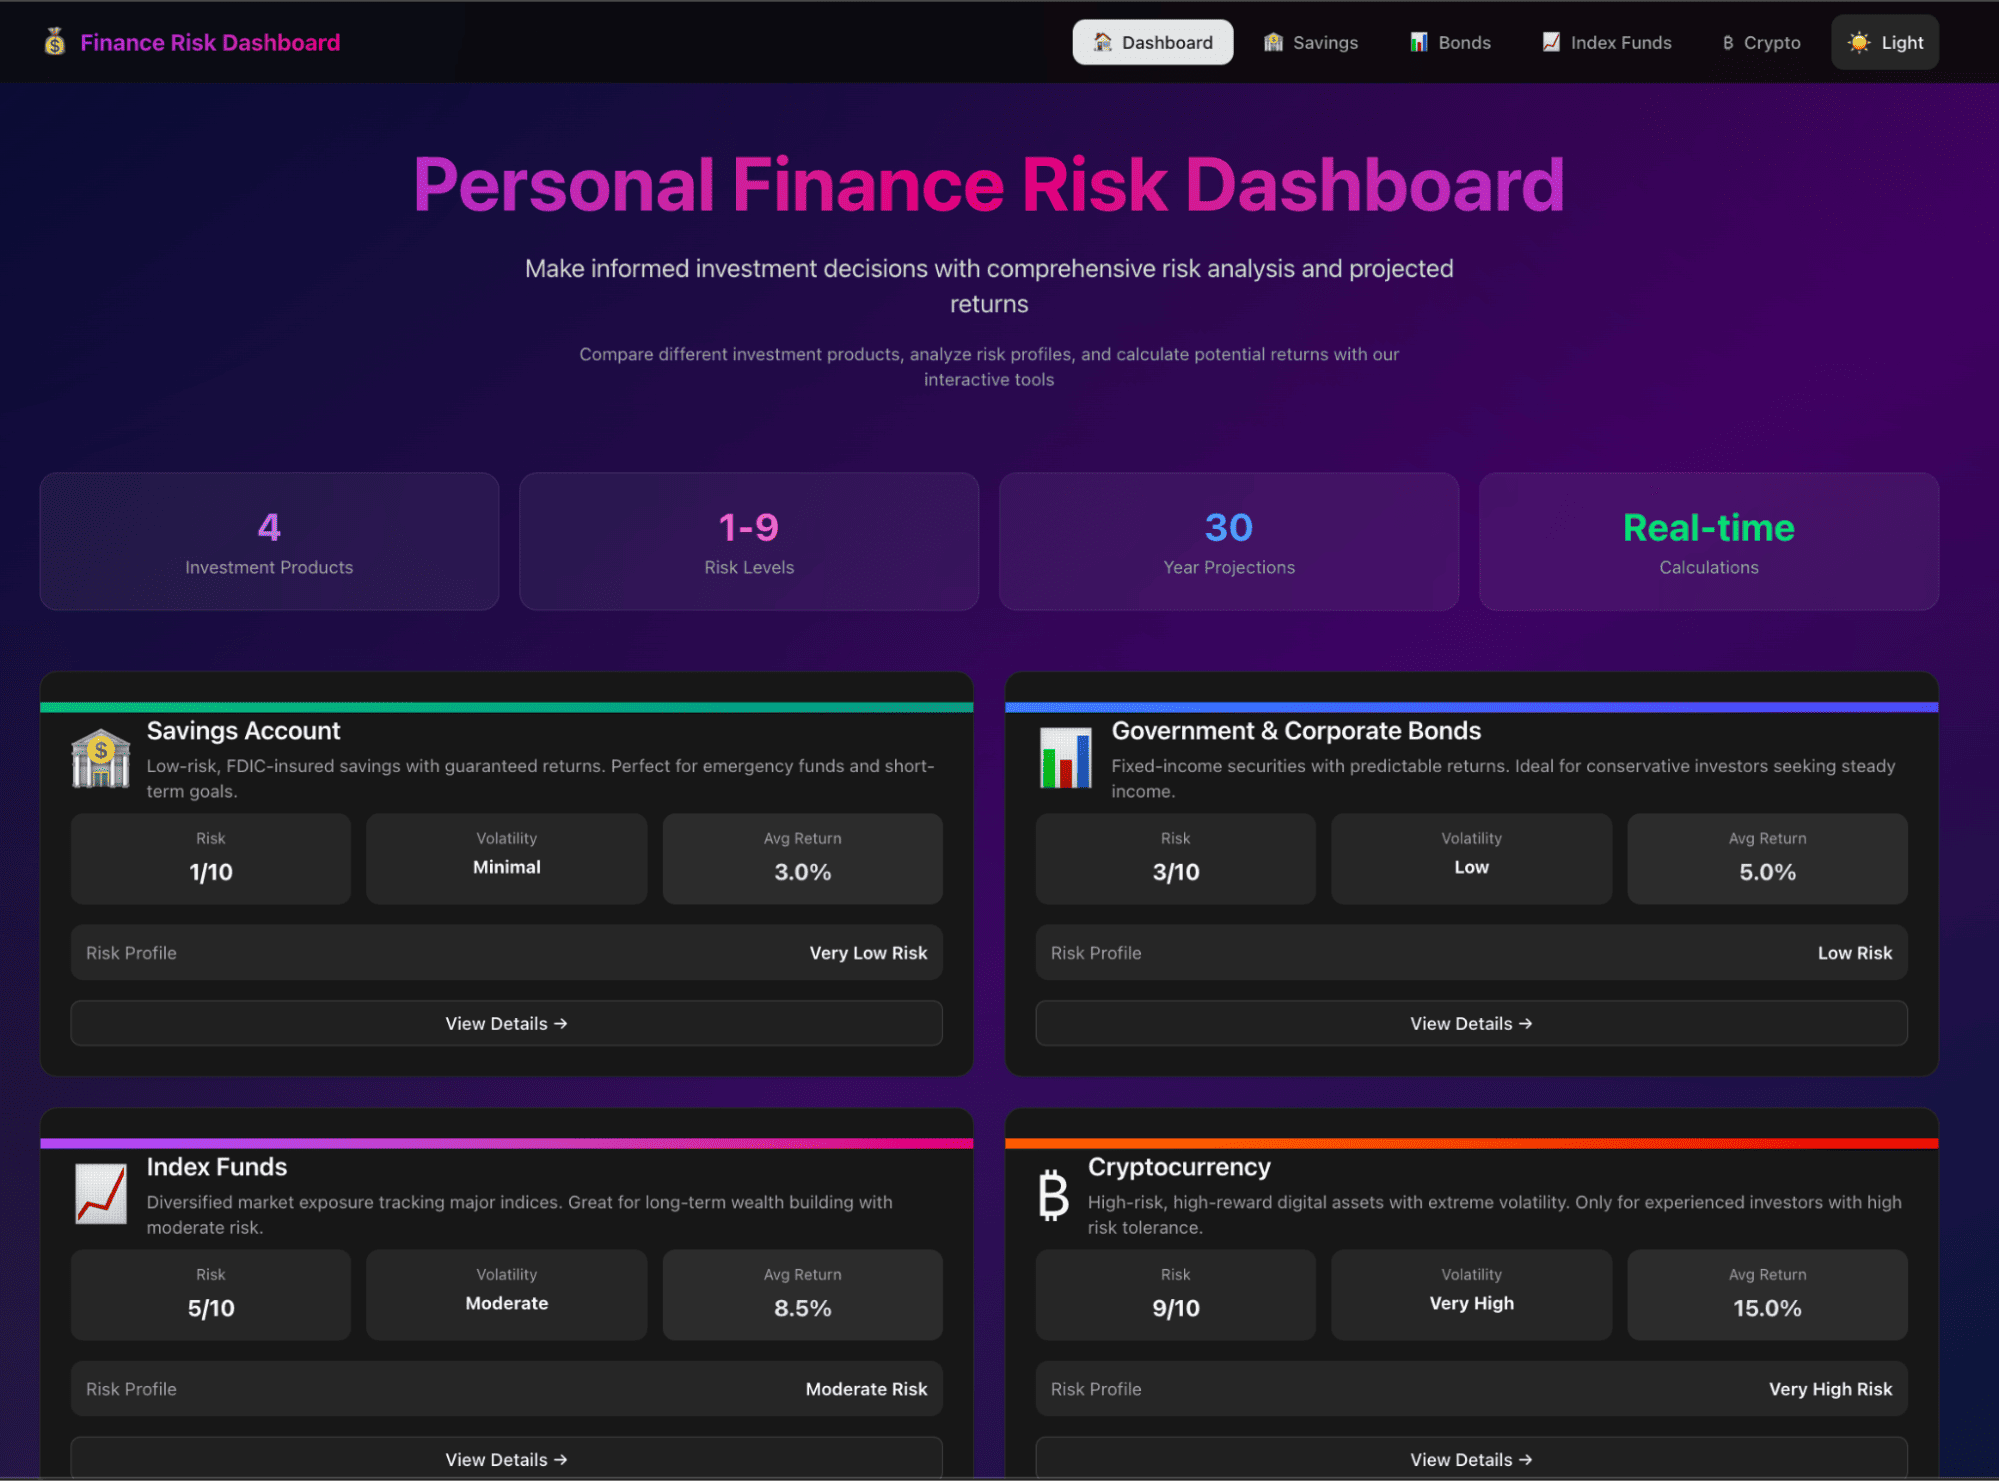
Task: Click the Cryptocurrency bitcoin symbol icon
Action: pos(1053,1195)
